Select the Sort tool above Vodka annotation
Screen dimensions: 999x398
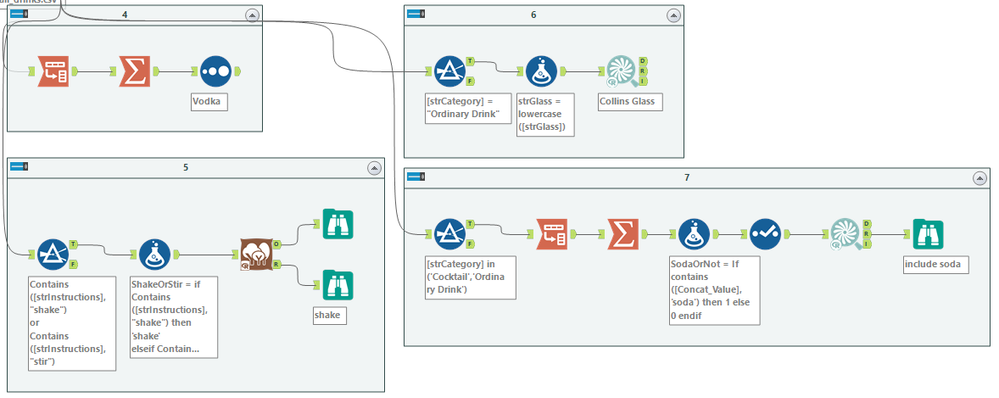pyautogui.click(x=215, y=71)
